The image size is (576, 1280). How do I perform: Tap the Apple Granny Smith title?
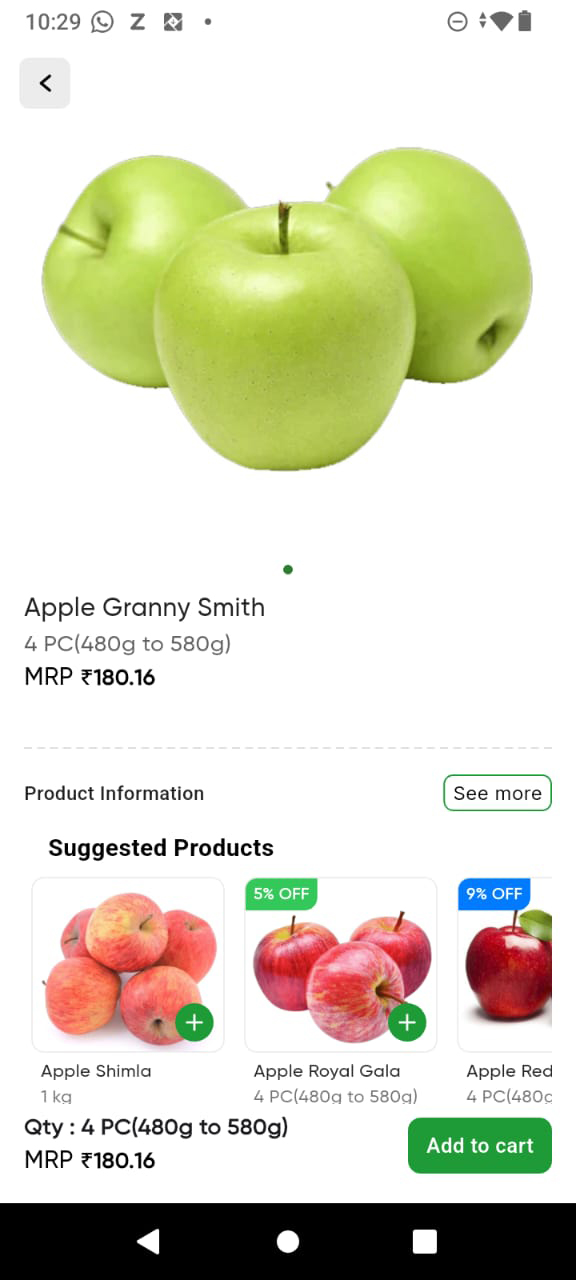145,607
